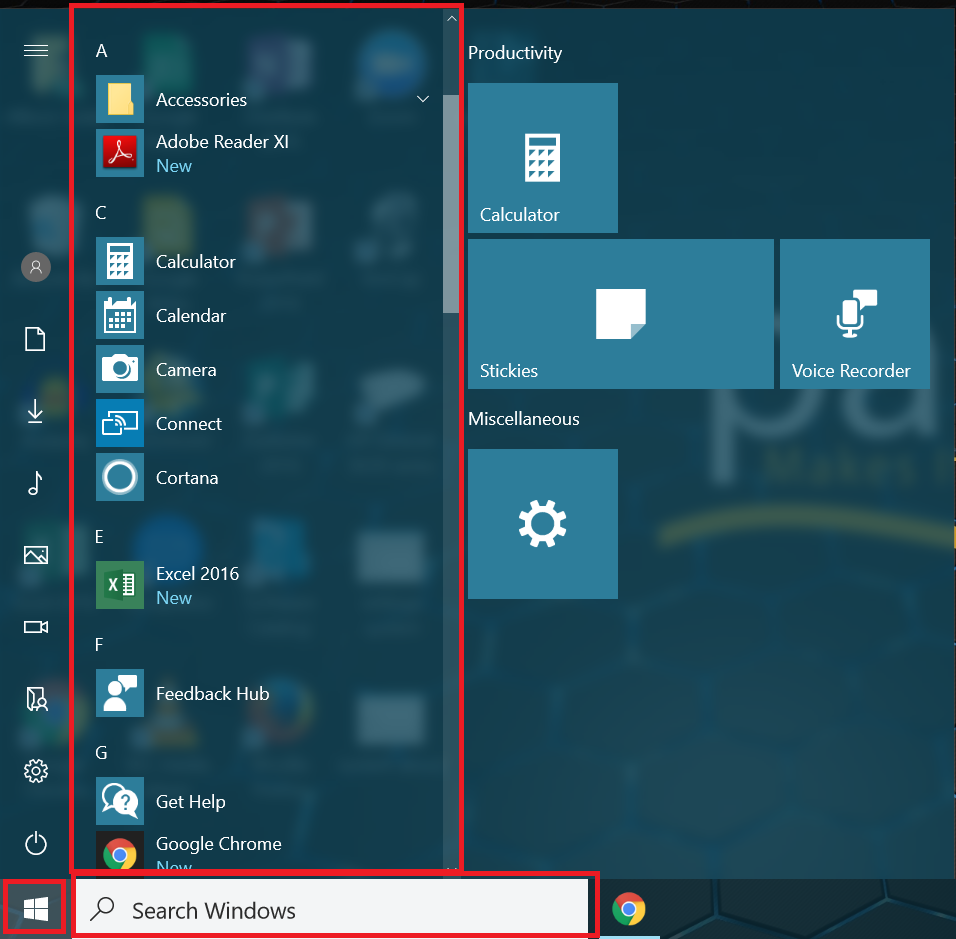The image size is (956, 939).
Task: Open the Stickies tile
Action: tap(621, 314)
